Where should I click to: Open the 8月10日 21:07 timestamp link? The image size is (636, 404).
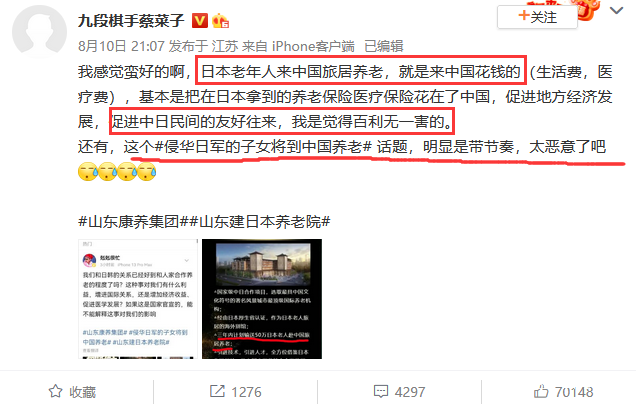121,46
